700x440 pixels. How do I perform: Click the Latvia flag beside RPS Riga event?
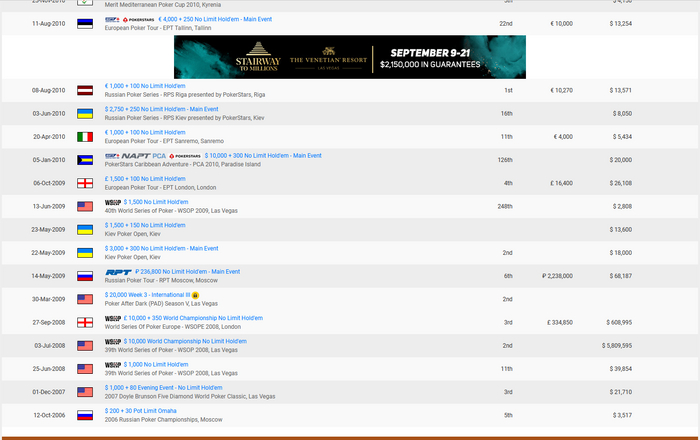85,91
